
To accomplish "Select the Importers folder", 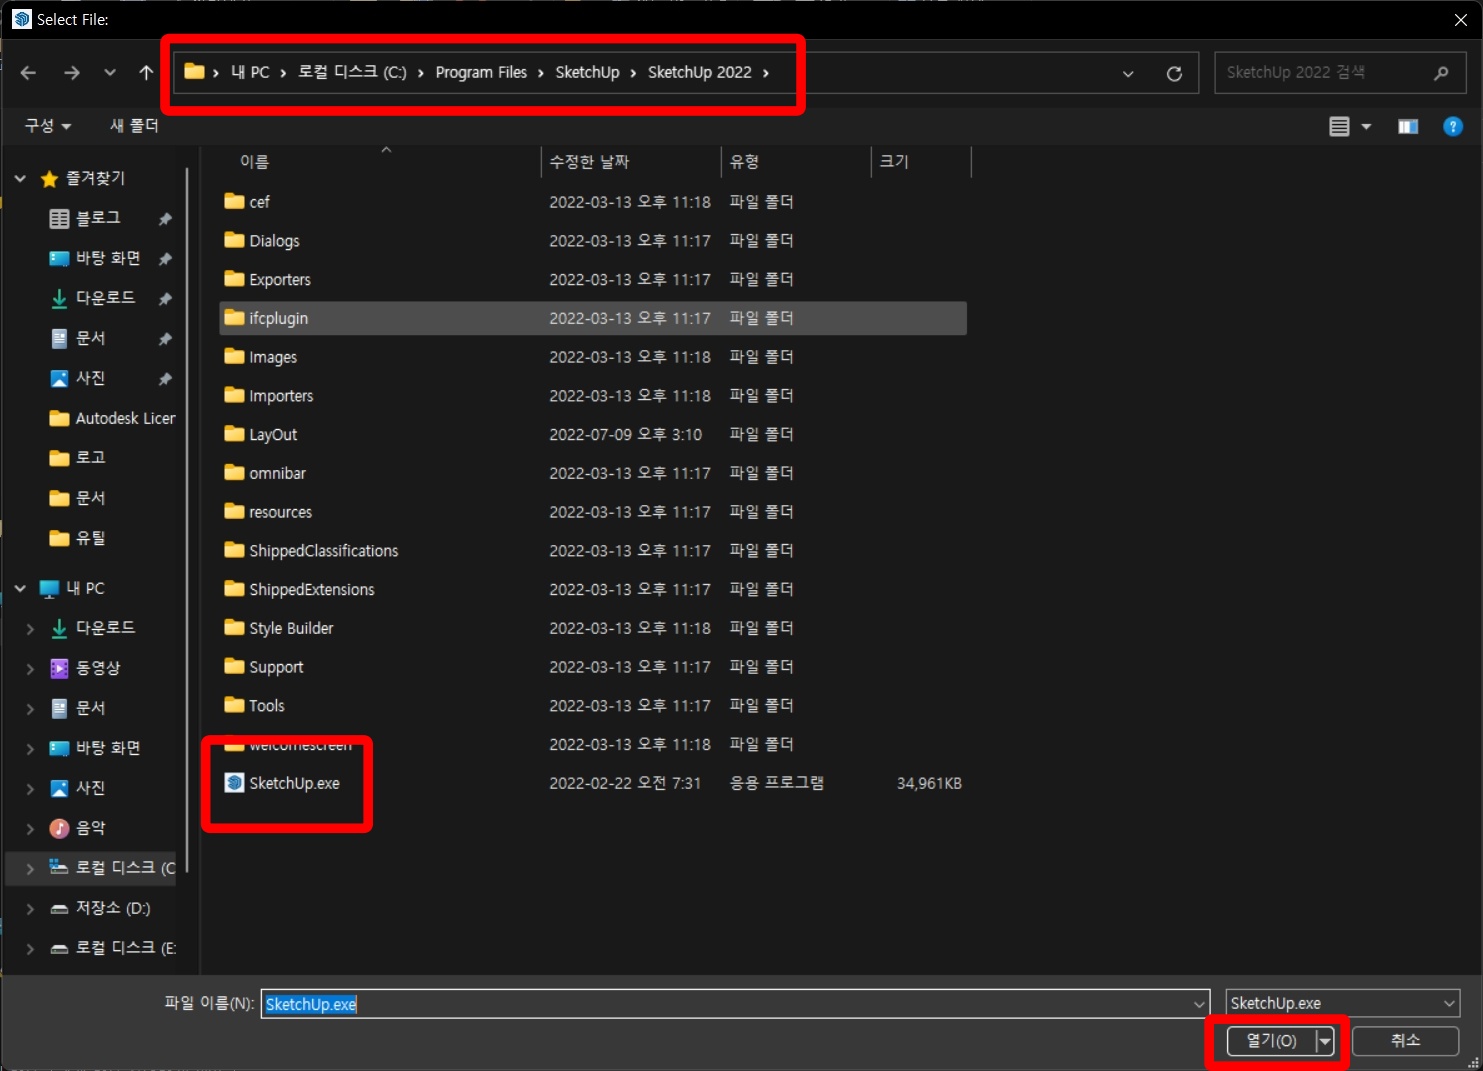I will point(593,396).
